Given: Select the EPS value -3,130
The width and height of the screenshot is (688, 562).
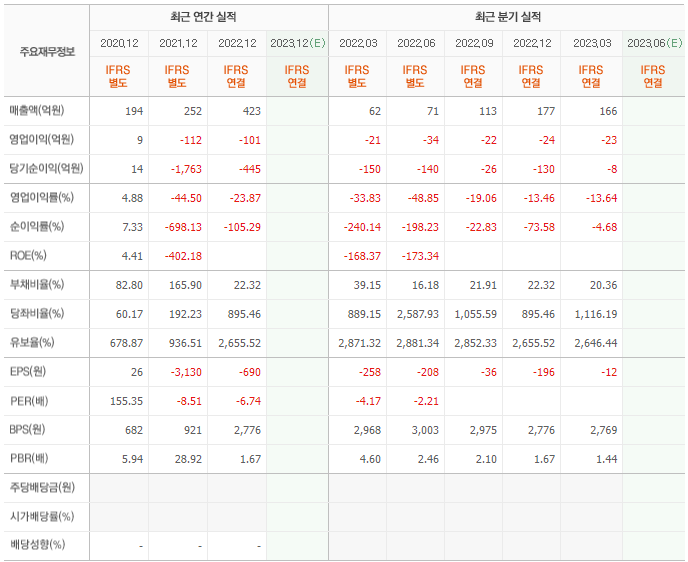Looking at the screenshot, I should 186,372.
